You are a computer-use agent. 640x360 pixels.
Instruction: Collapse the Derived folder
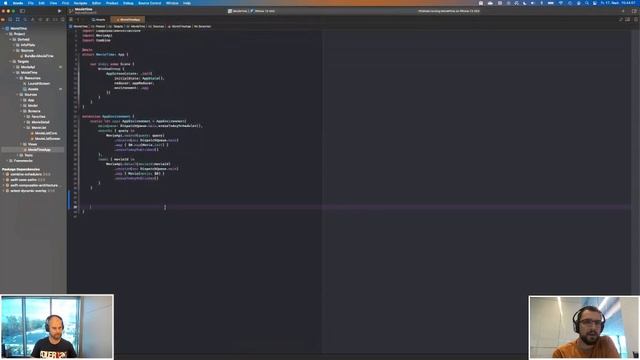pos(11,40)
